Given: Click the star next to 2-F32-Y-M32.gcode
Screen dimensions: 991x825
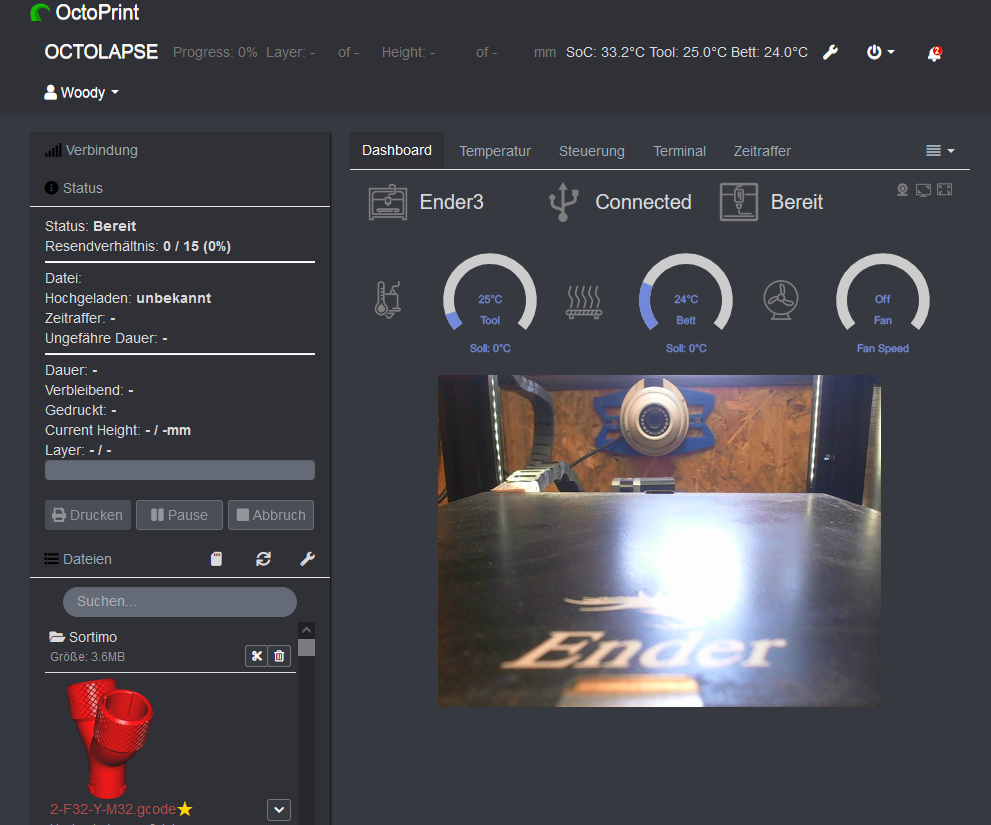Looking at the screenshot, I should click(x=185, y=809).
